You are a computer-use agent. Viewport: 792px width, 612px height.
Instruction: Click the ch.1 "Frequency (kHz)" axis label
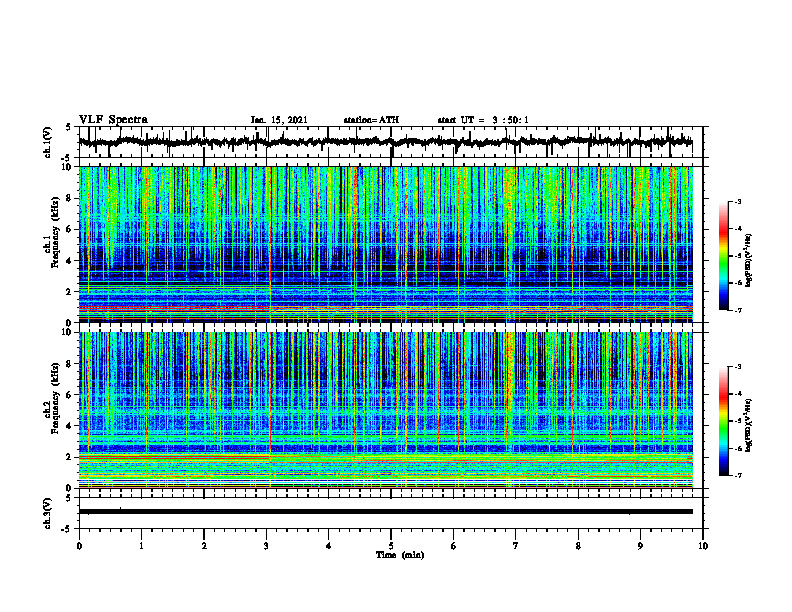(x=55, y=232)
